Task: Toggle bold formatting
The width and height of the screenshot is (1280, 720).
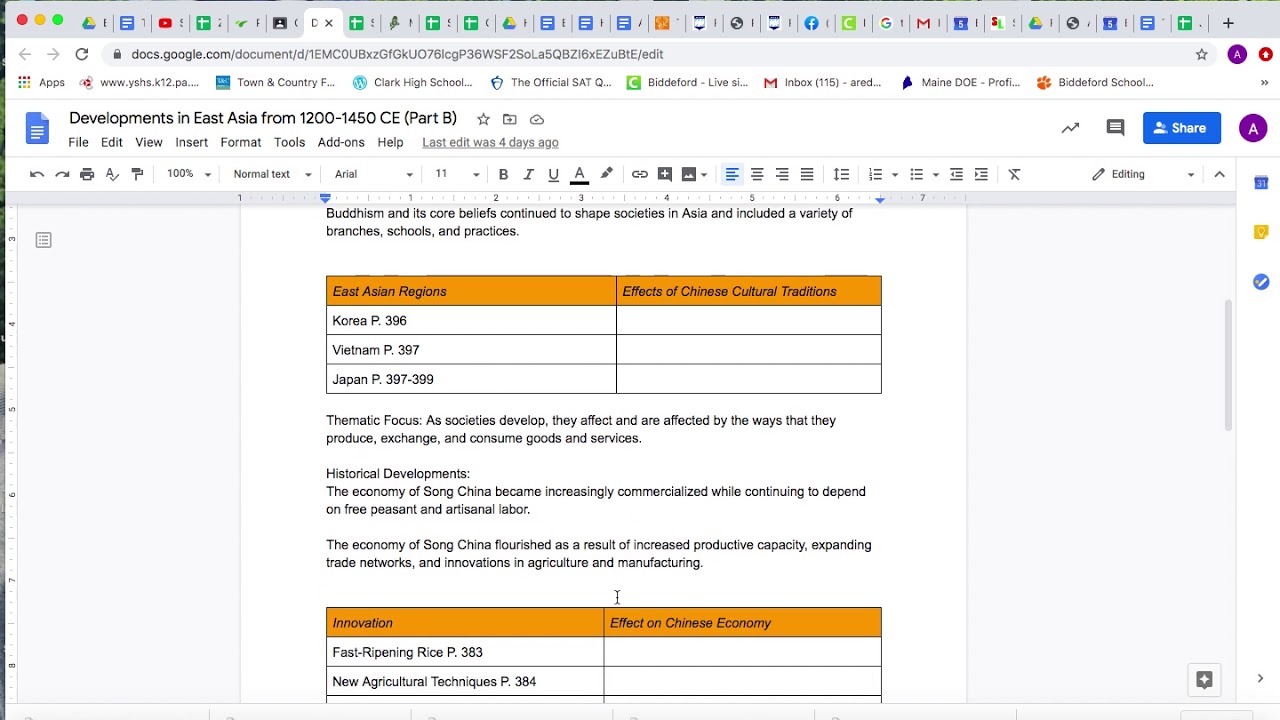Action: [x=503, y=174]
